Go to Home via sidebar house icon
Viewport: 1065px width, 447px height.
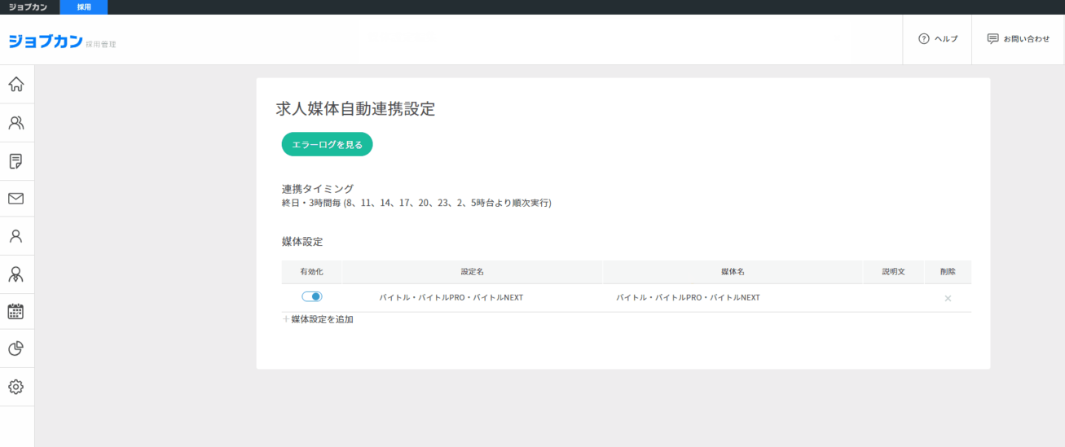point(16,84)
